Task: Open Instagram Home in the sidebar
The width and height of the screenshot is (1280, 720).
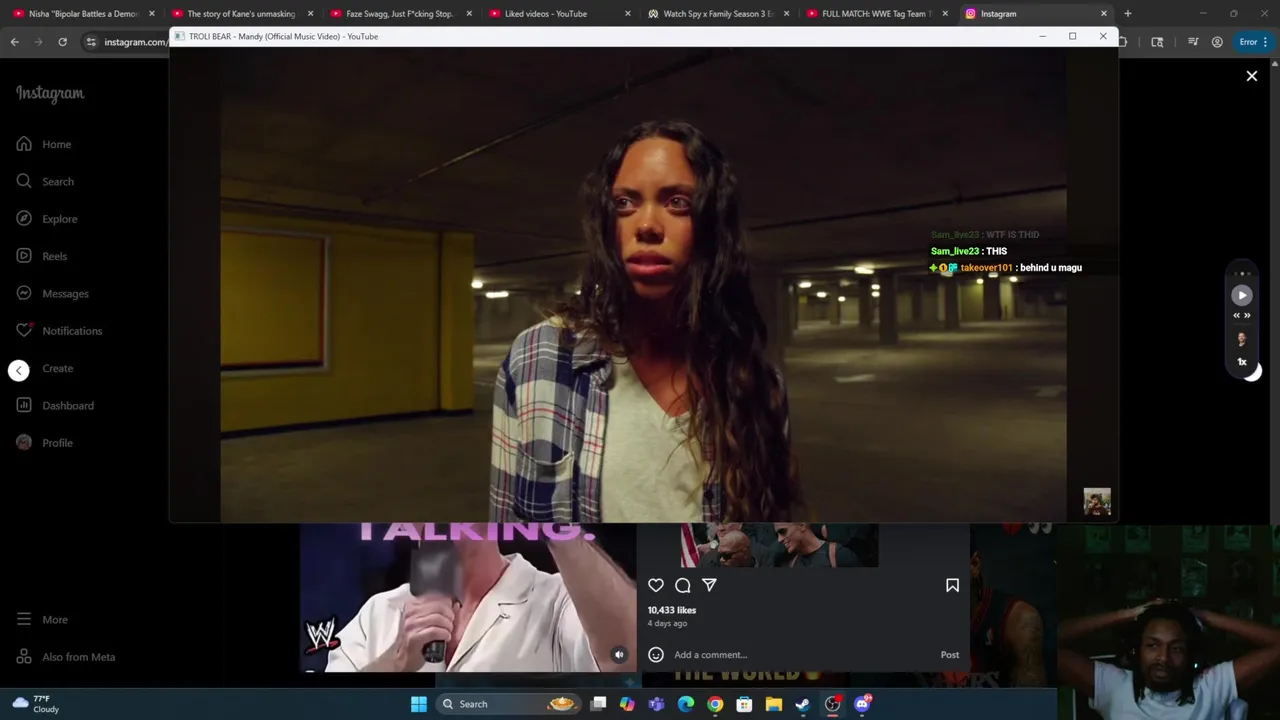Action: [43, 144]
